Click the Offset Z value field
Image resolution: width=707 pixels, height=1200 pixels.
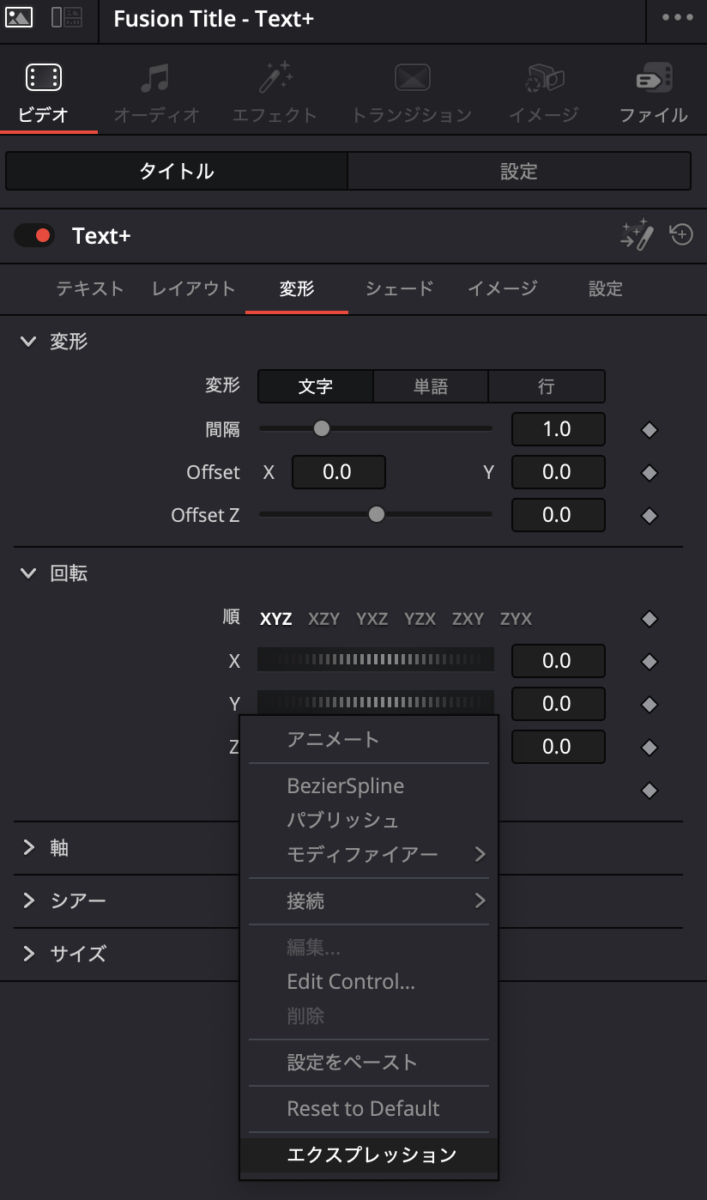click(558, 515)
